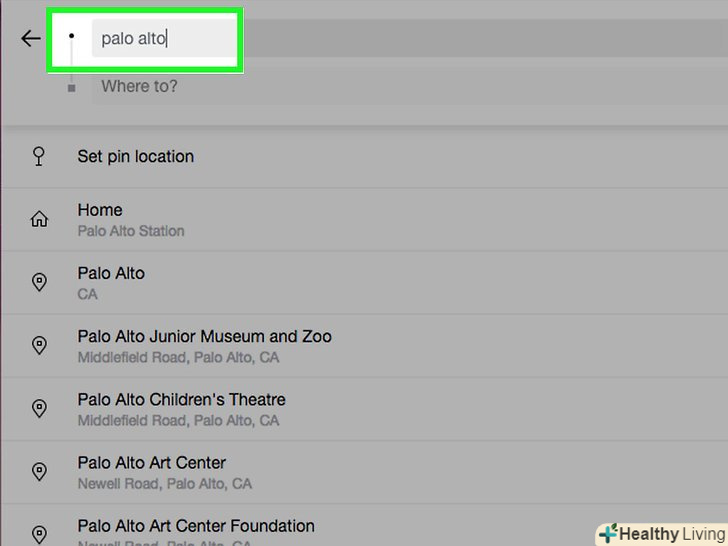Choose the Palo Alto Art Center result

(x=165, y=472)
